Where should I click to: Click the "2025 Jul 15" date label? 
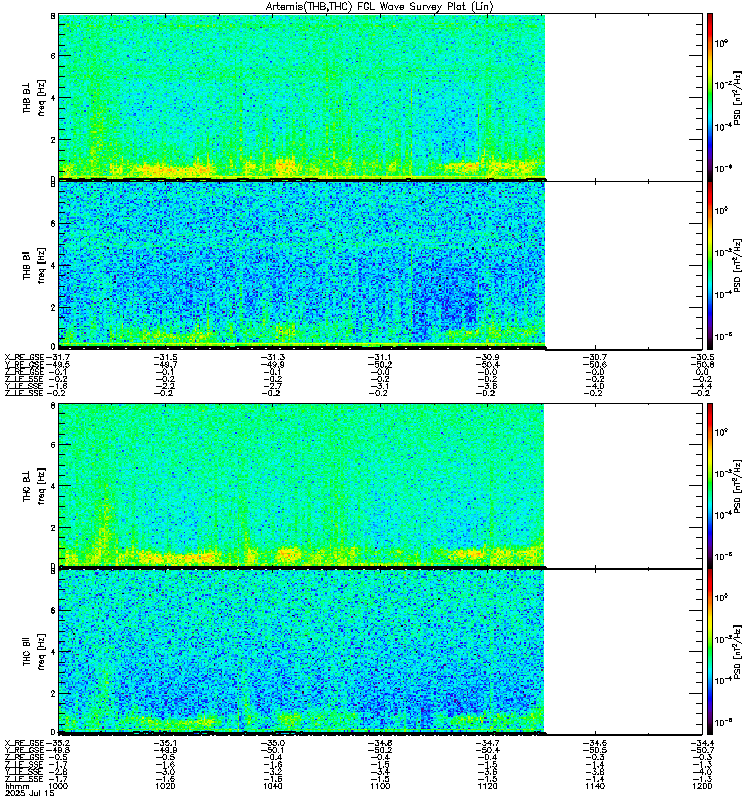[x=30, y=793]
